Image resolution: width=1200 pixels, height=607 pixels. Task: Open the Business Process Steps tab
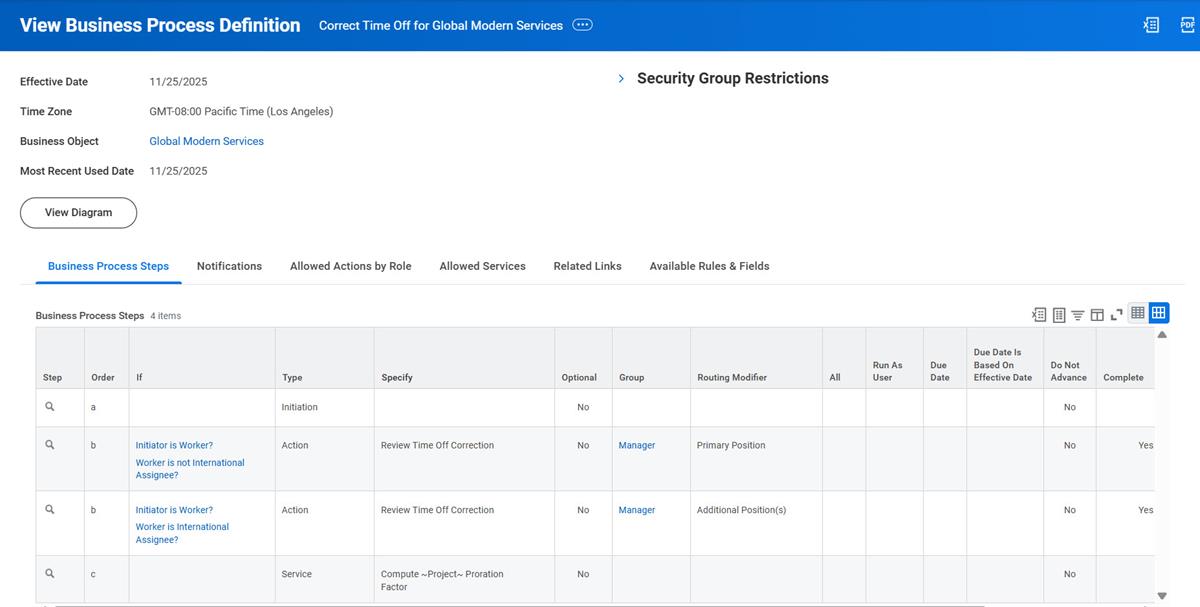(108, 266)
